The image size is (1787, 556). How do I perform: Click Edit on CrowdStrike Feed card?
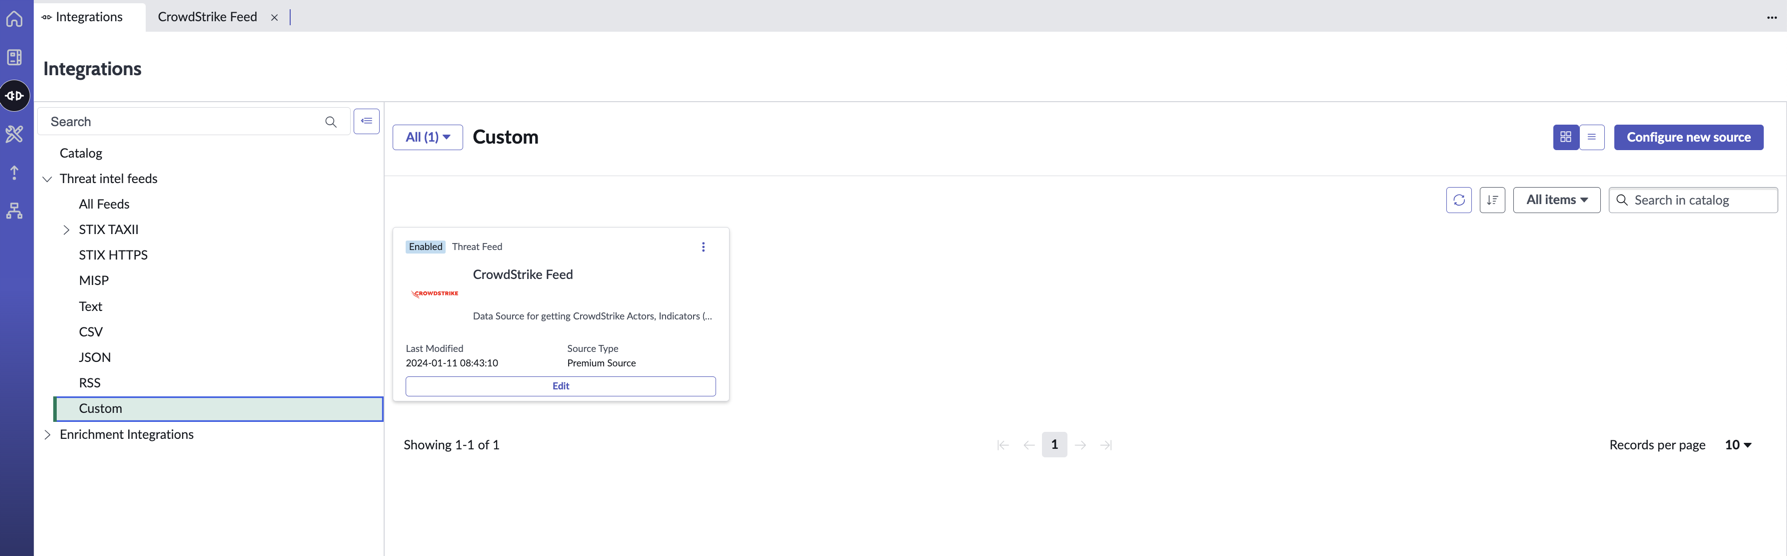coord(560,386)
